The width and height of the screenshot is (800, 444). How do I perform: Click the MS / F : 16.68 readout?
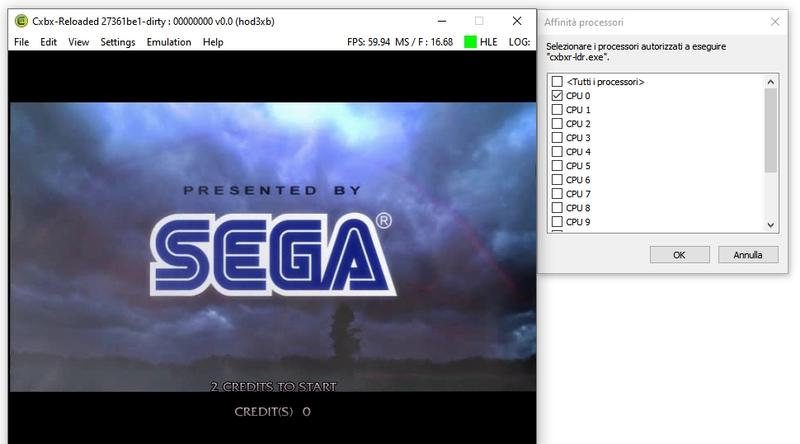424,42
